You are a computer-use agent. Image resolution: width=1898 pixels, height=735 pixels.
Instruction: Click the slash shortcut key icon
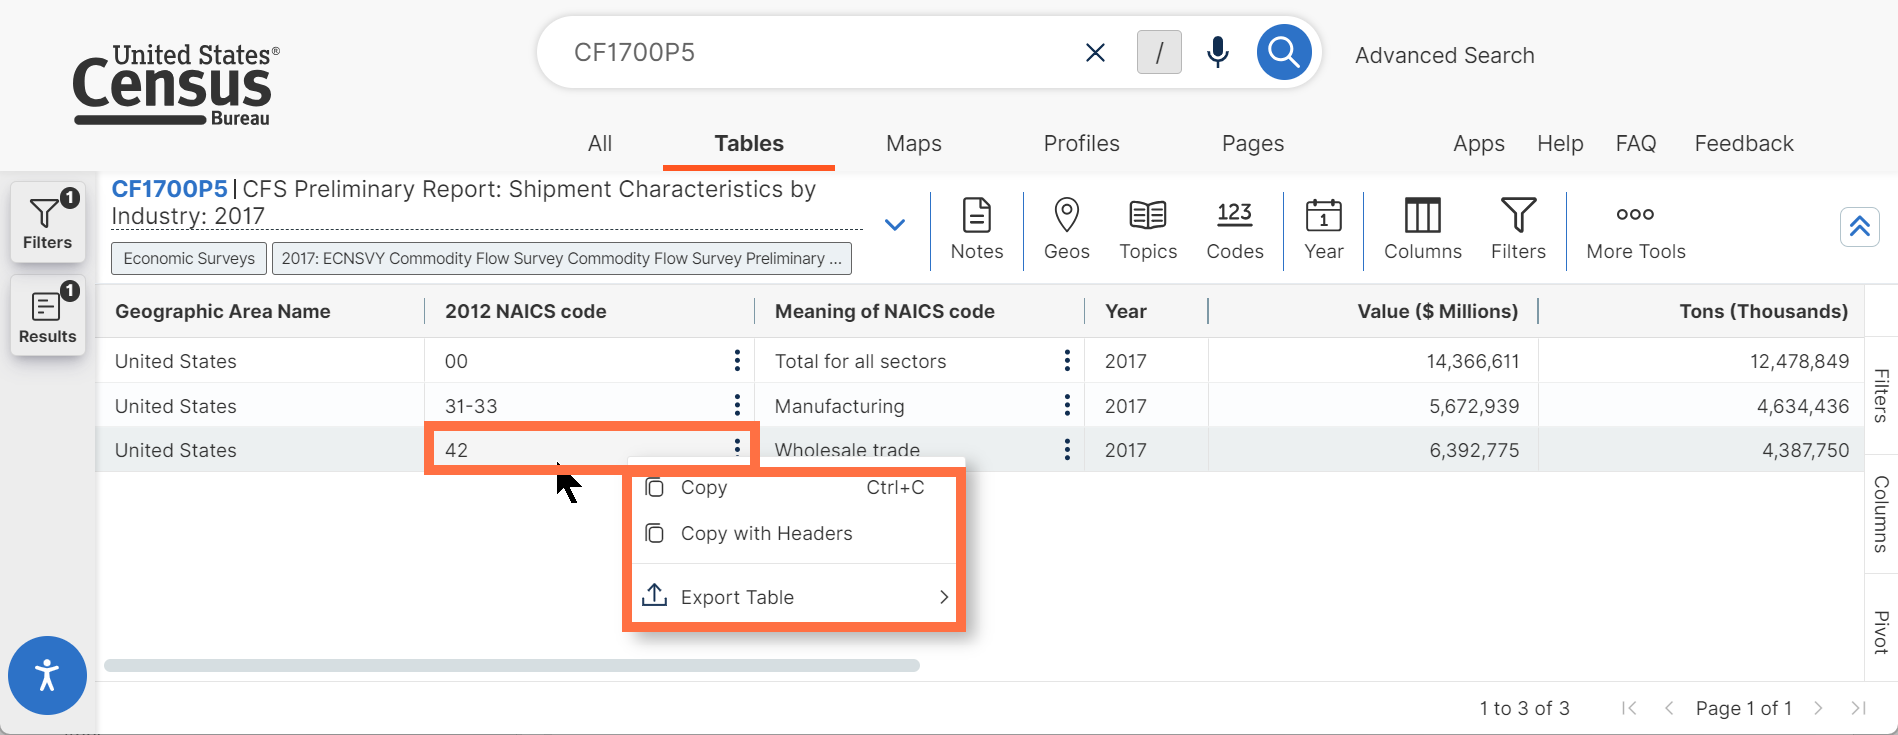(x=1159, y=52)
